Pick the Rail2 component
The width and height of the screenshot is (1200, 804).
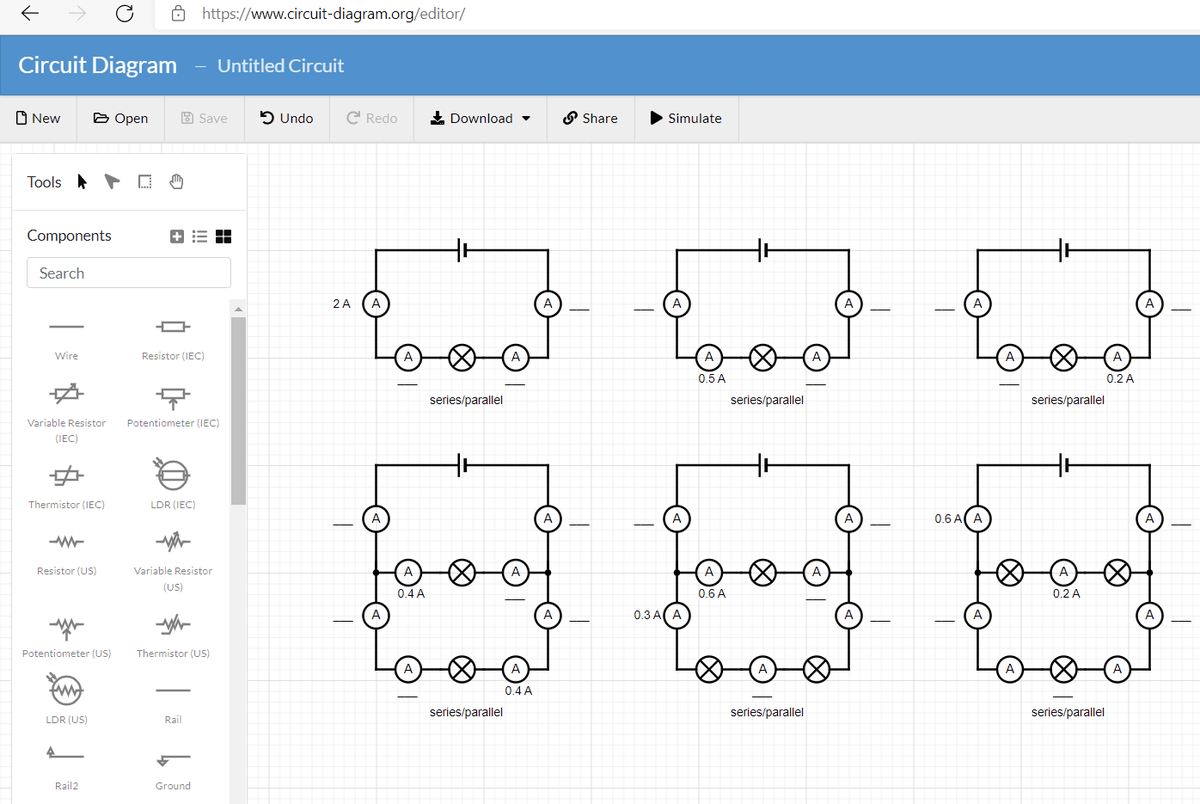pyautogui.click(x=67, y=767)
